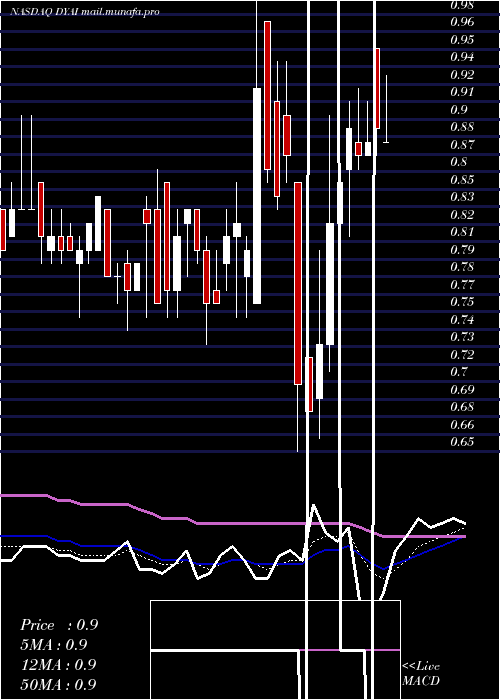Image resolution: width=500 pixels, height=700 pixels.
Task: Click the 0.92 price axis label
Action: click(462, 74)
